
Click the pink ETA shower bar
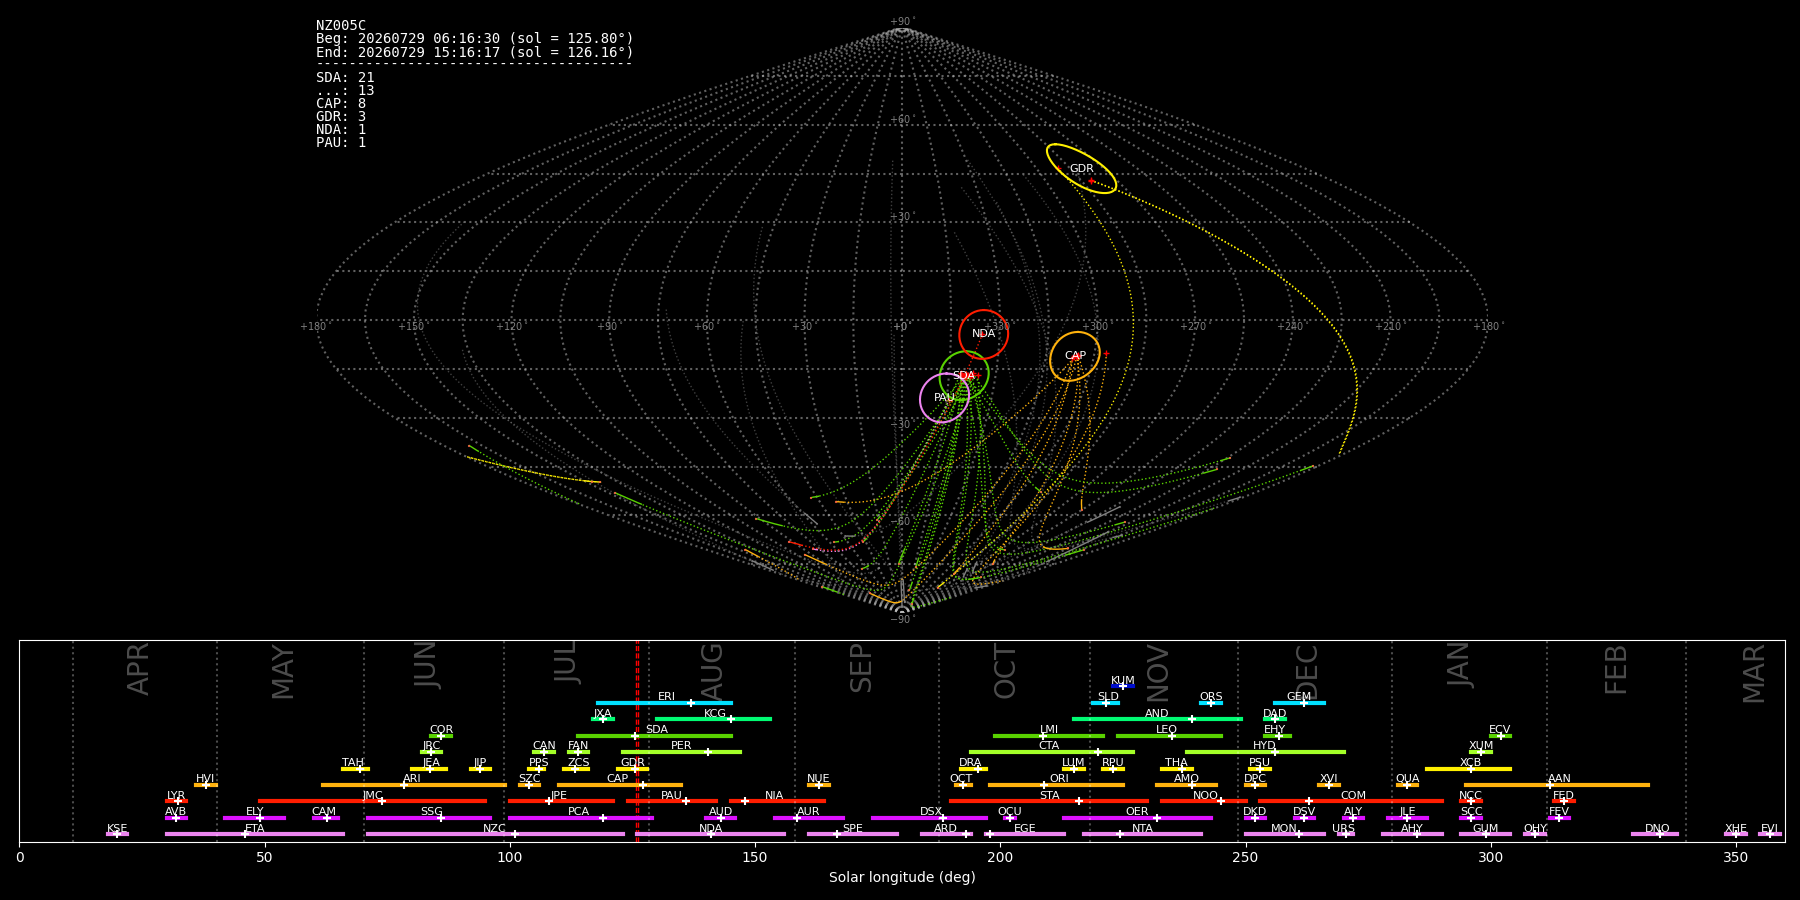(x=255, y=834)
